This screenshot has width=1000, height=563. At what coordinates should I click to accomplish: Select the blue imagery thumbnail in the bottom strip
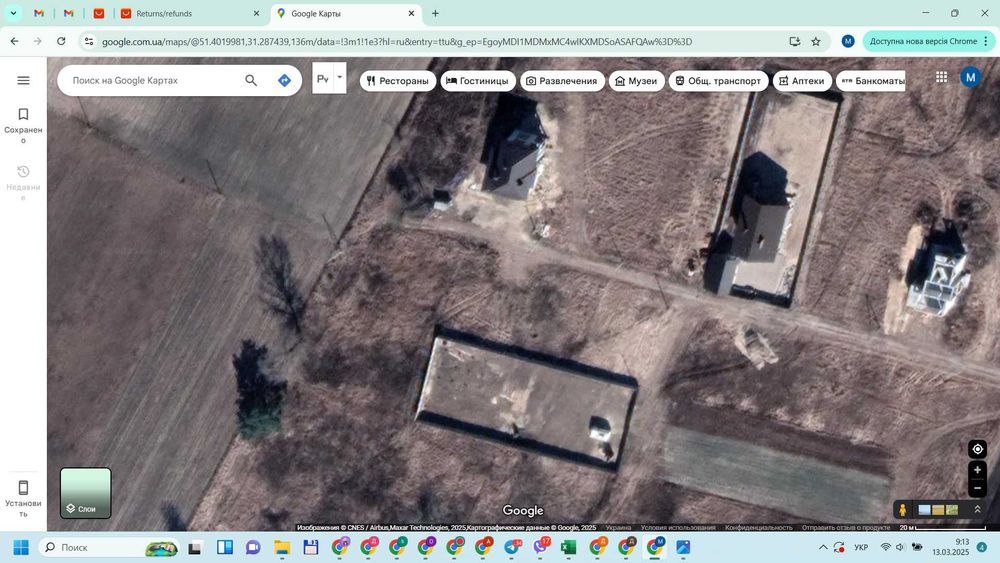(924, 509)
